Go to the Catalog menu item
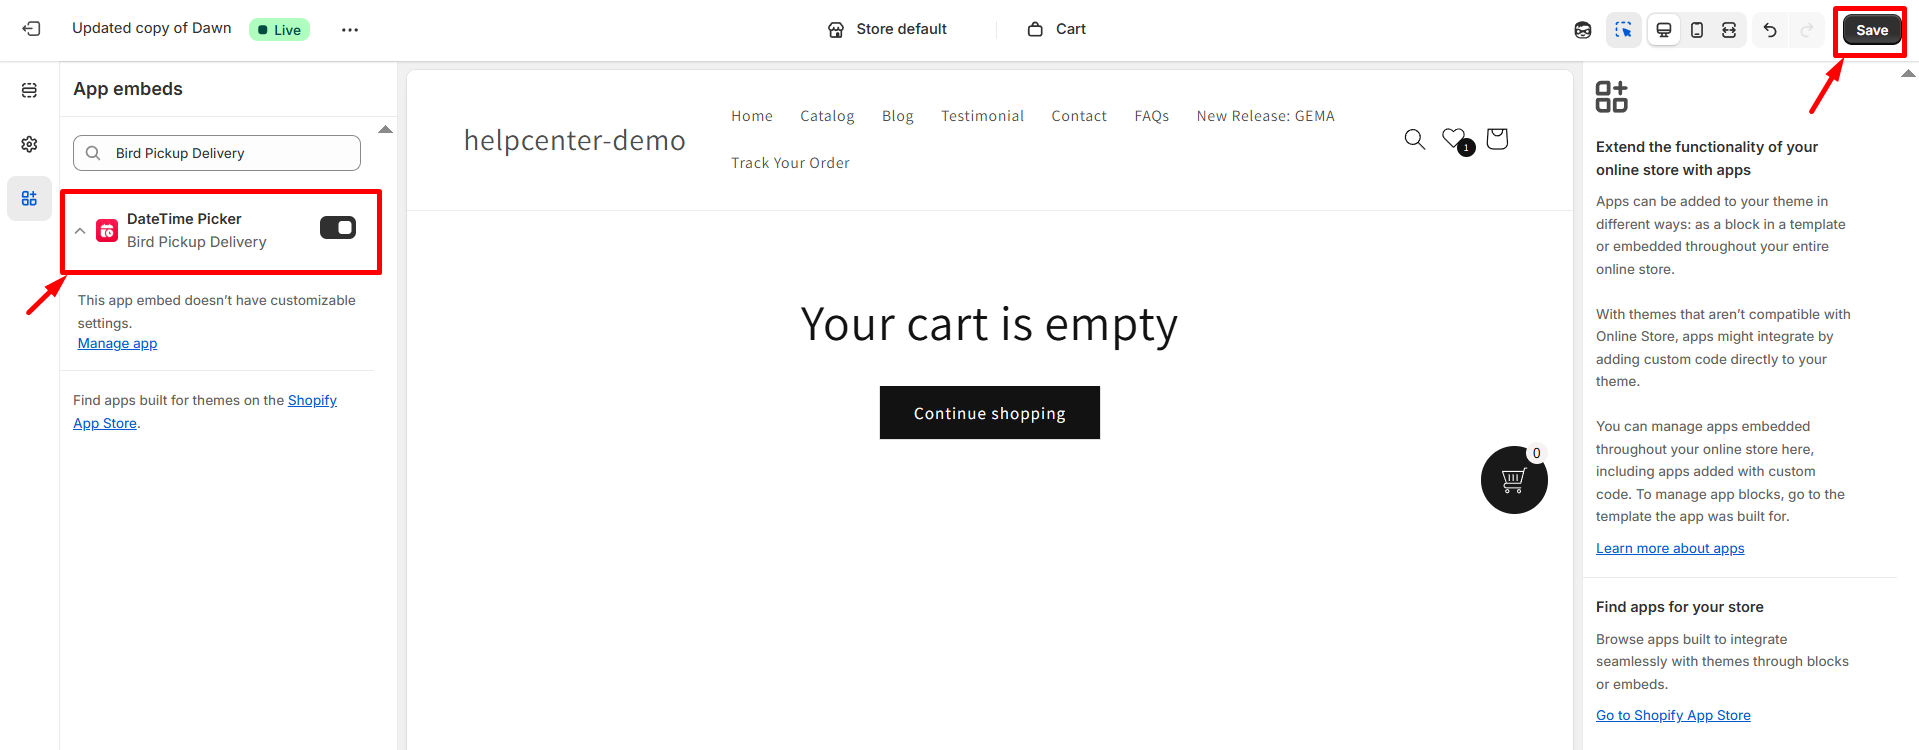The width and height of the screenshot is (1919, 750). (x=827, y=116)
